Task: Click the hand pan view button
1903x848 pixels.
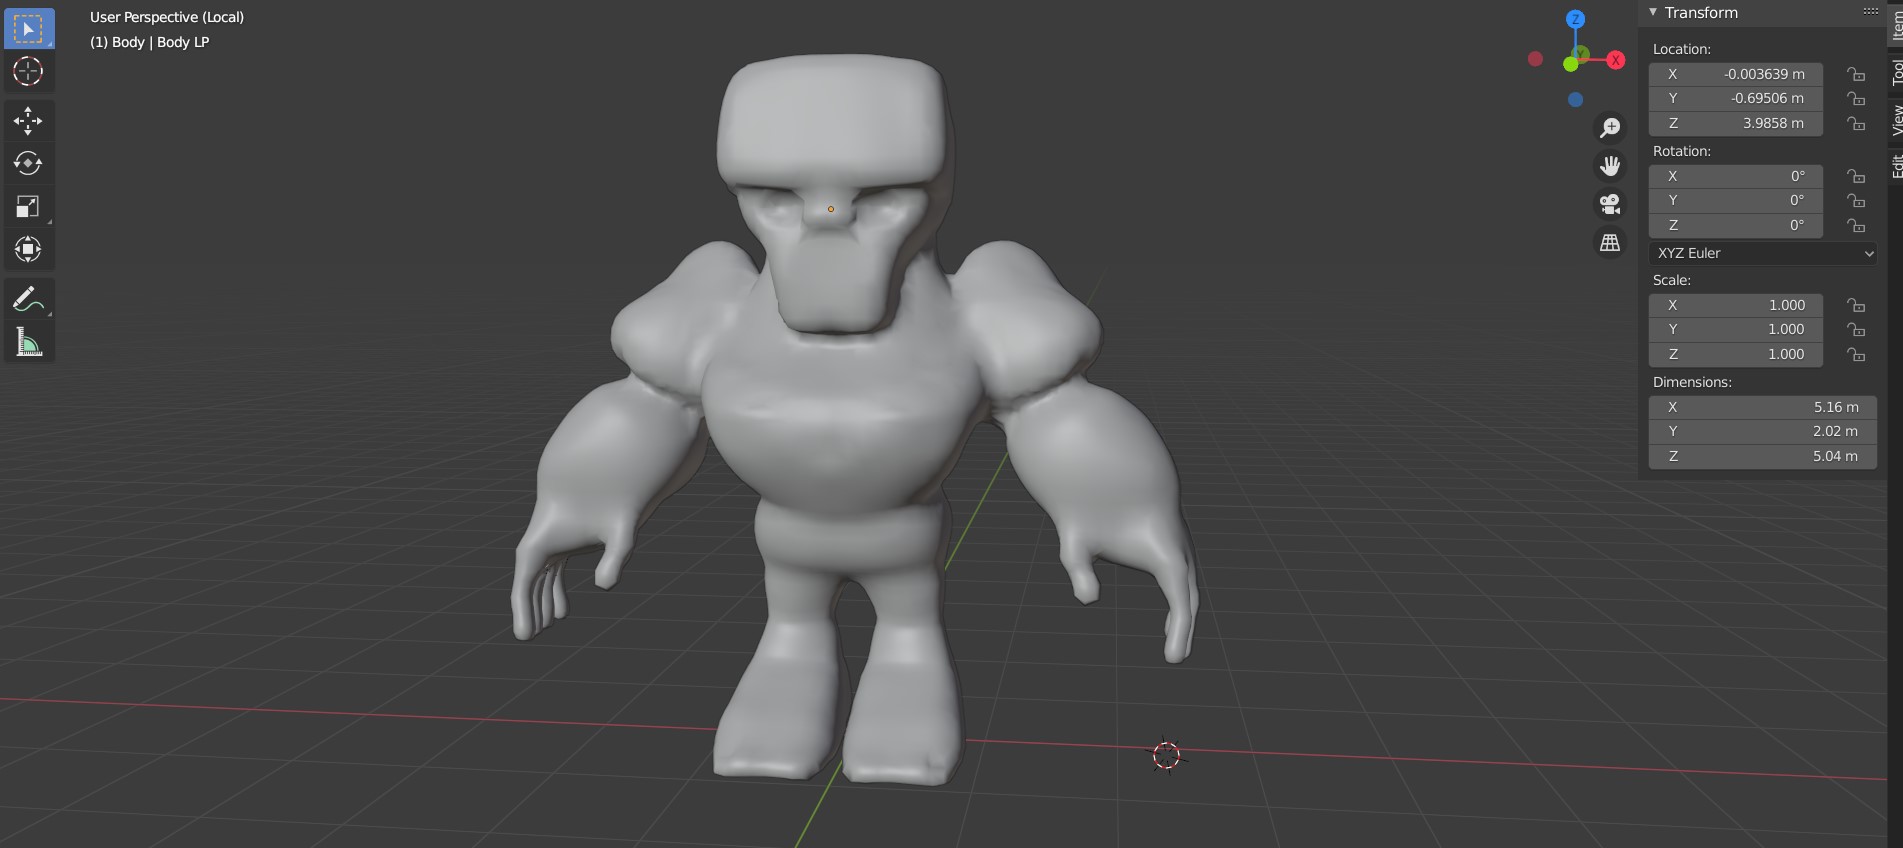Action: pyautogui.click(x=1610, y=166)
